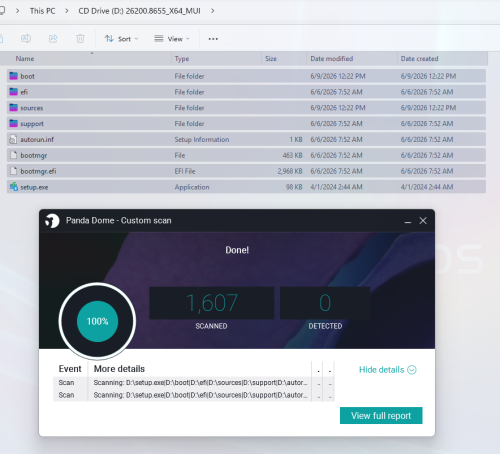This screenshot has width=500, height=454.
Task: Click the 100% progress circle
Action: coord(97,321)
